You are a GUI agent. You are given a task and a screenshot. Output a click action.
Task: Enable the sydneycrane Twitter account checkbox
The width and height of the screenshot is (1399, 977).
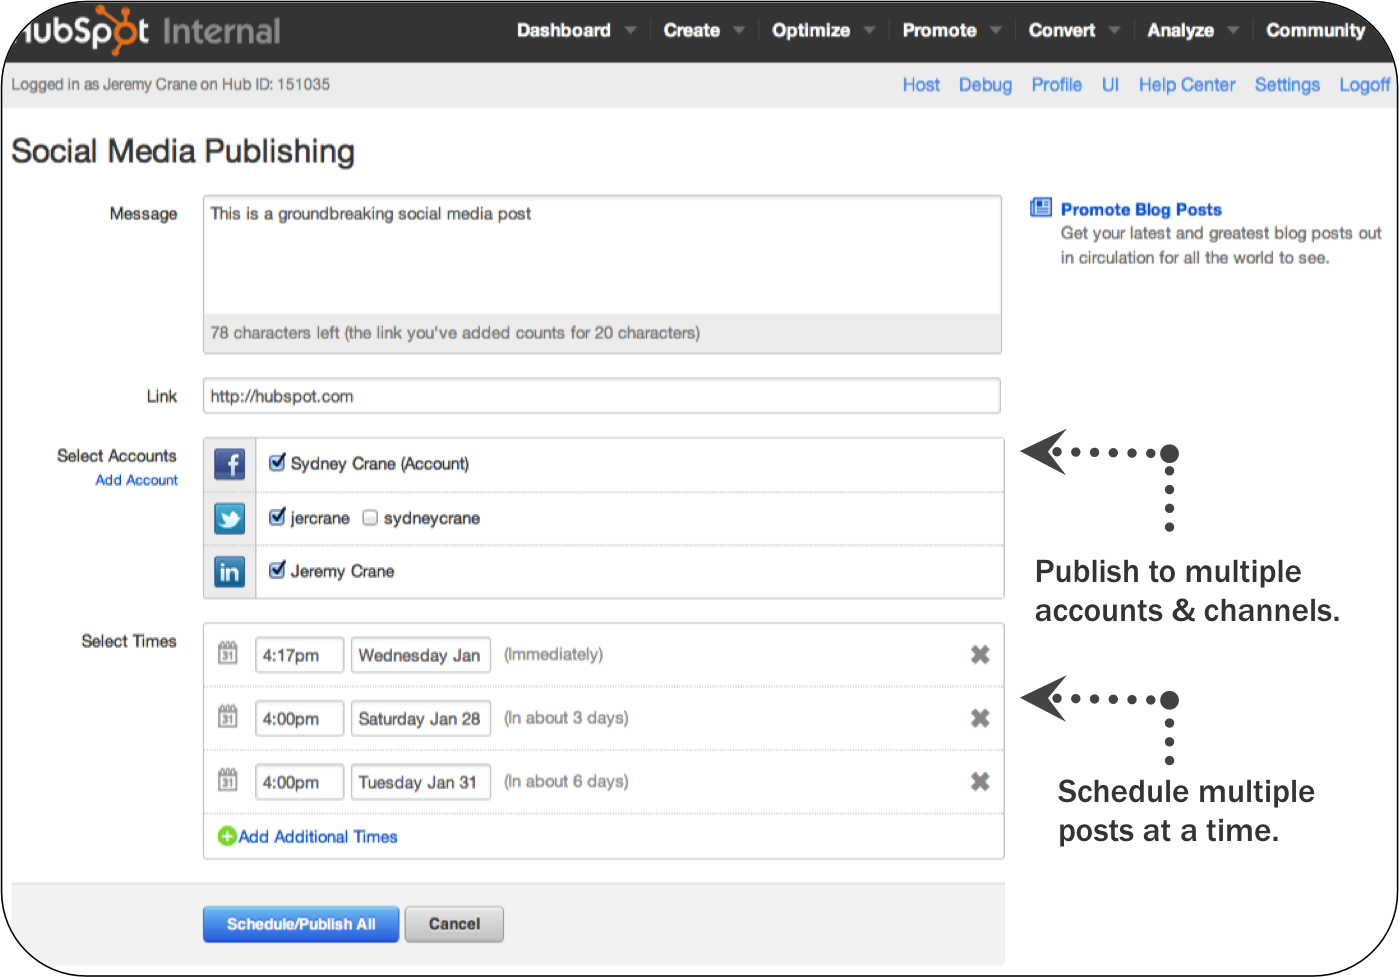pyautogui.click(x=370, y=518)
